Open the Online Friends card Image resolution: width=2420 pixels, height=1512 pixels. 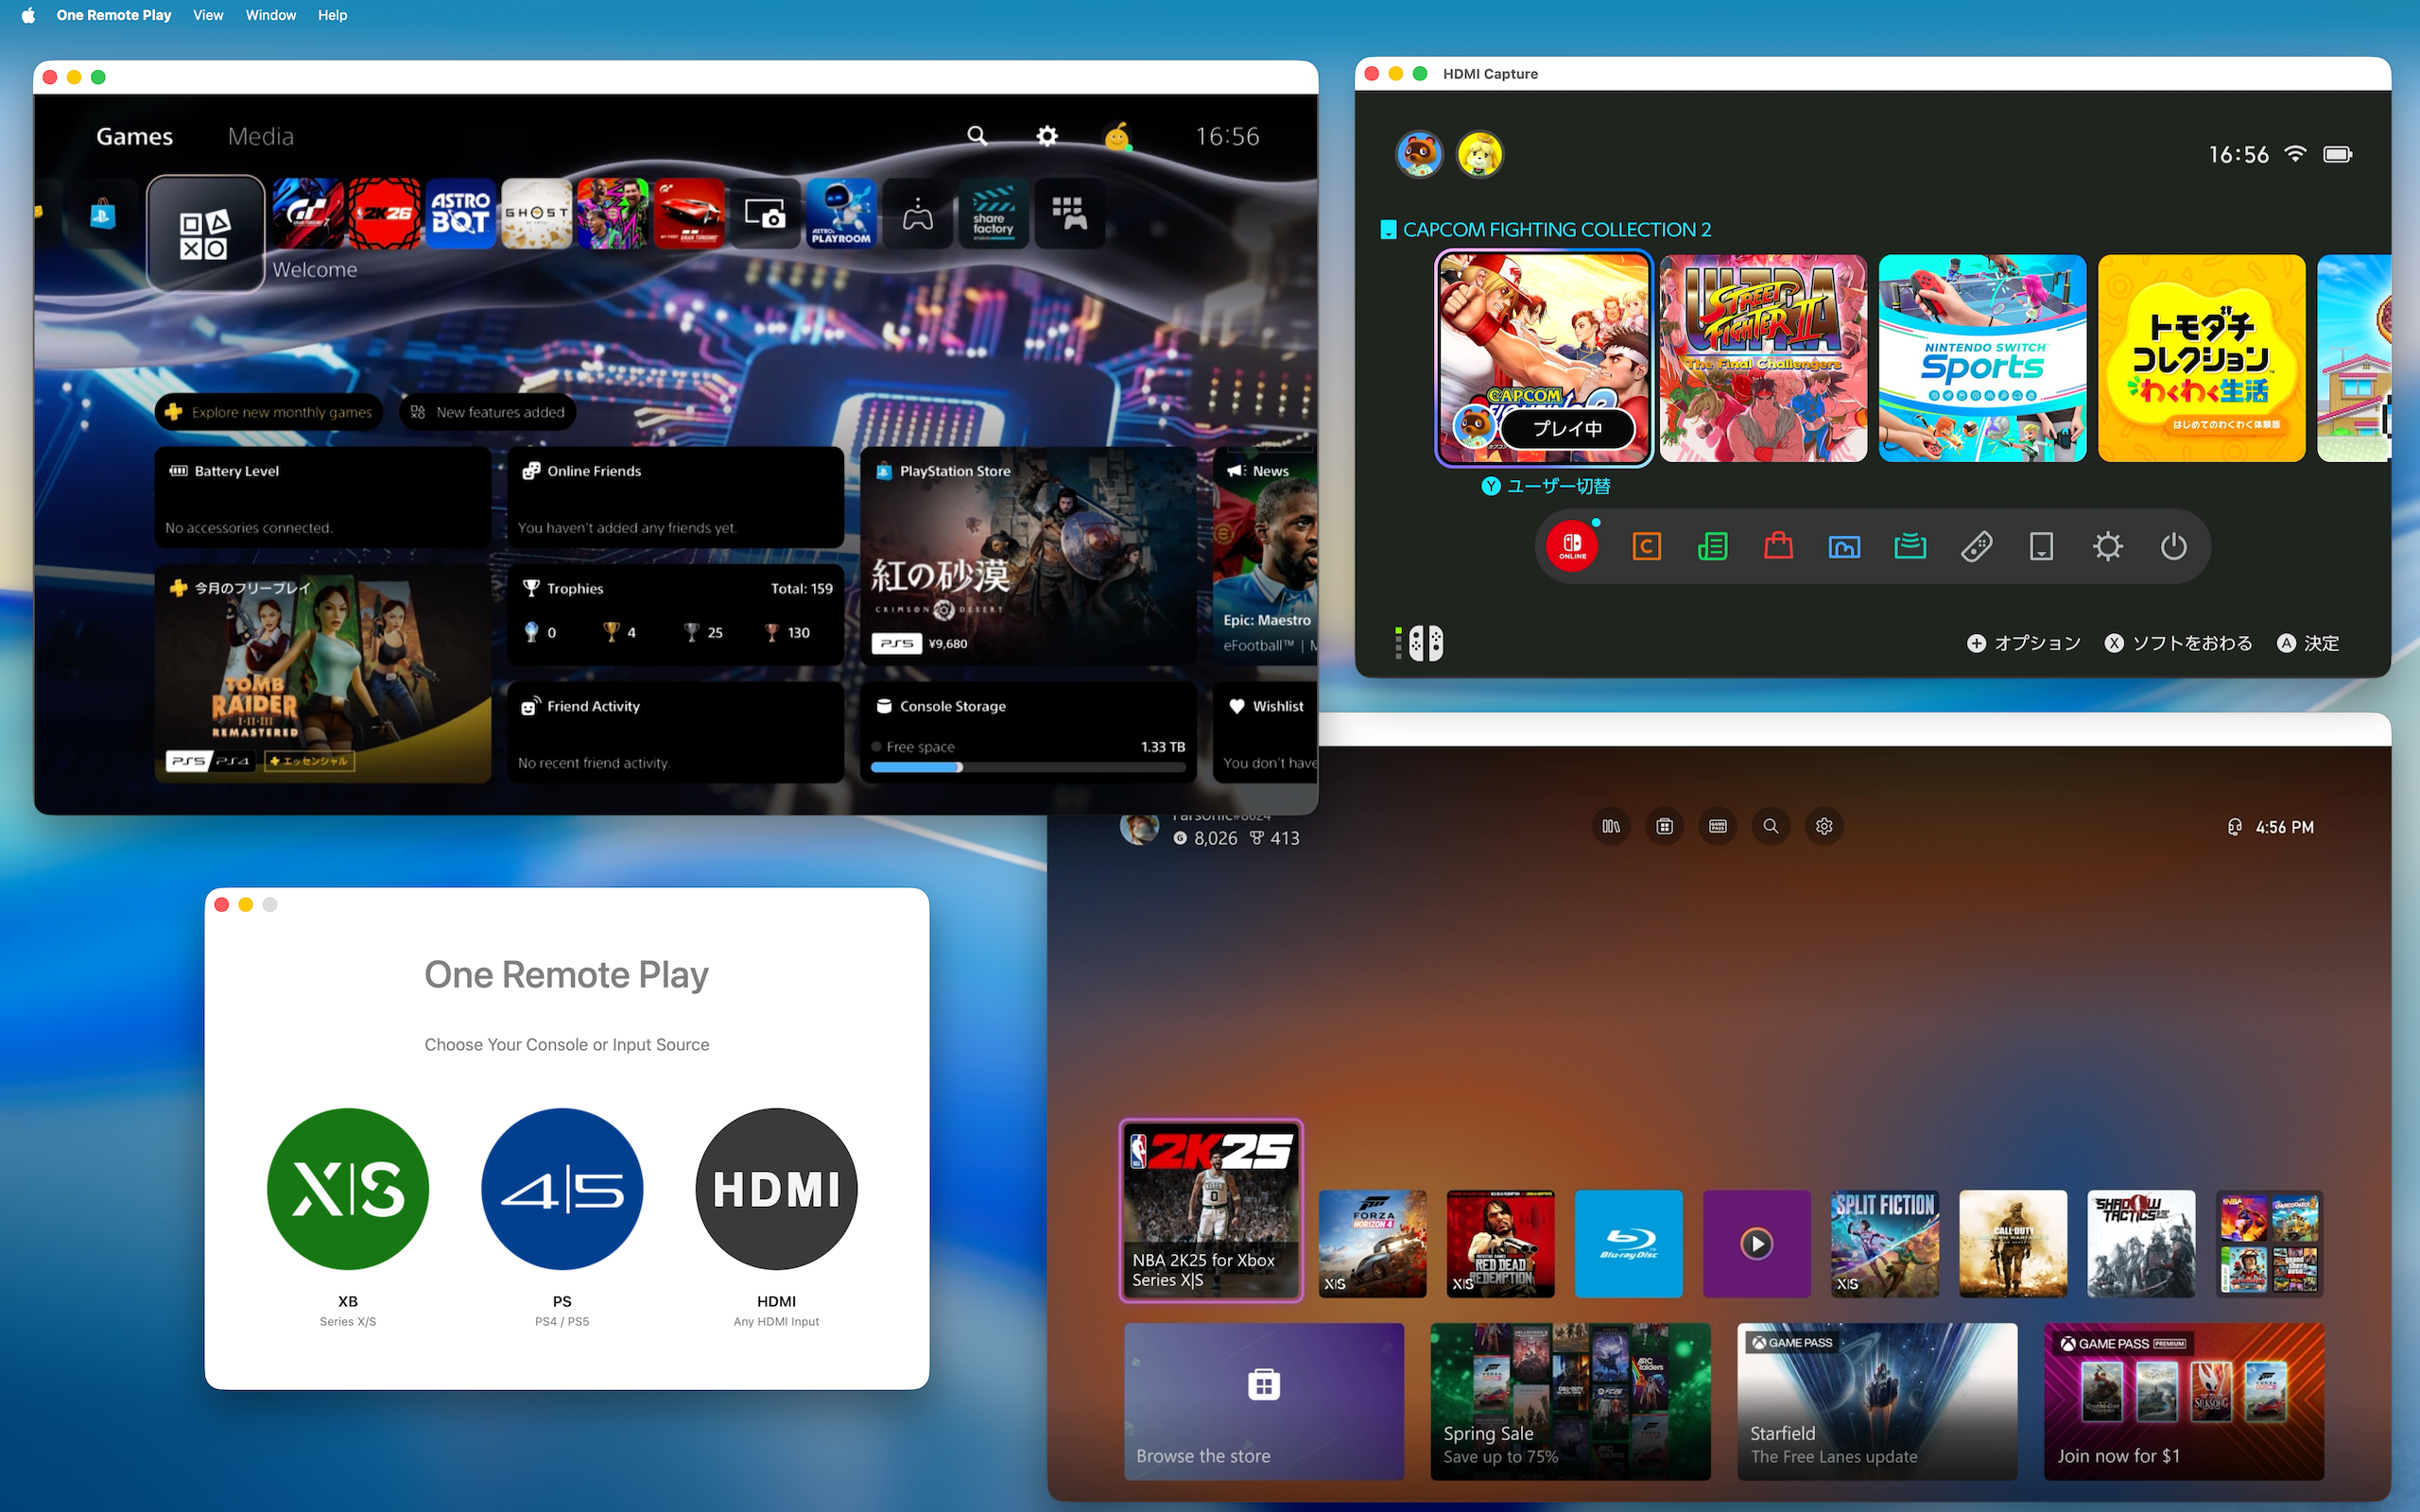pos(676,497)
